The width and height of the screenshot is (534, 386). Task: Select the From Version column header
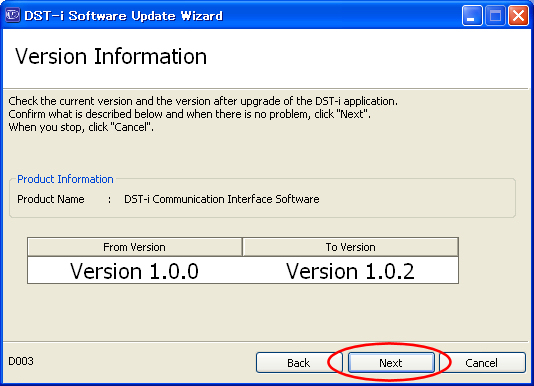pos(135,247)
